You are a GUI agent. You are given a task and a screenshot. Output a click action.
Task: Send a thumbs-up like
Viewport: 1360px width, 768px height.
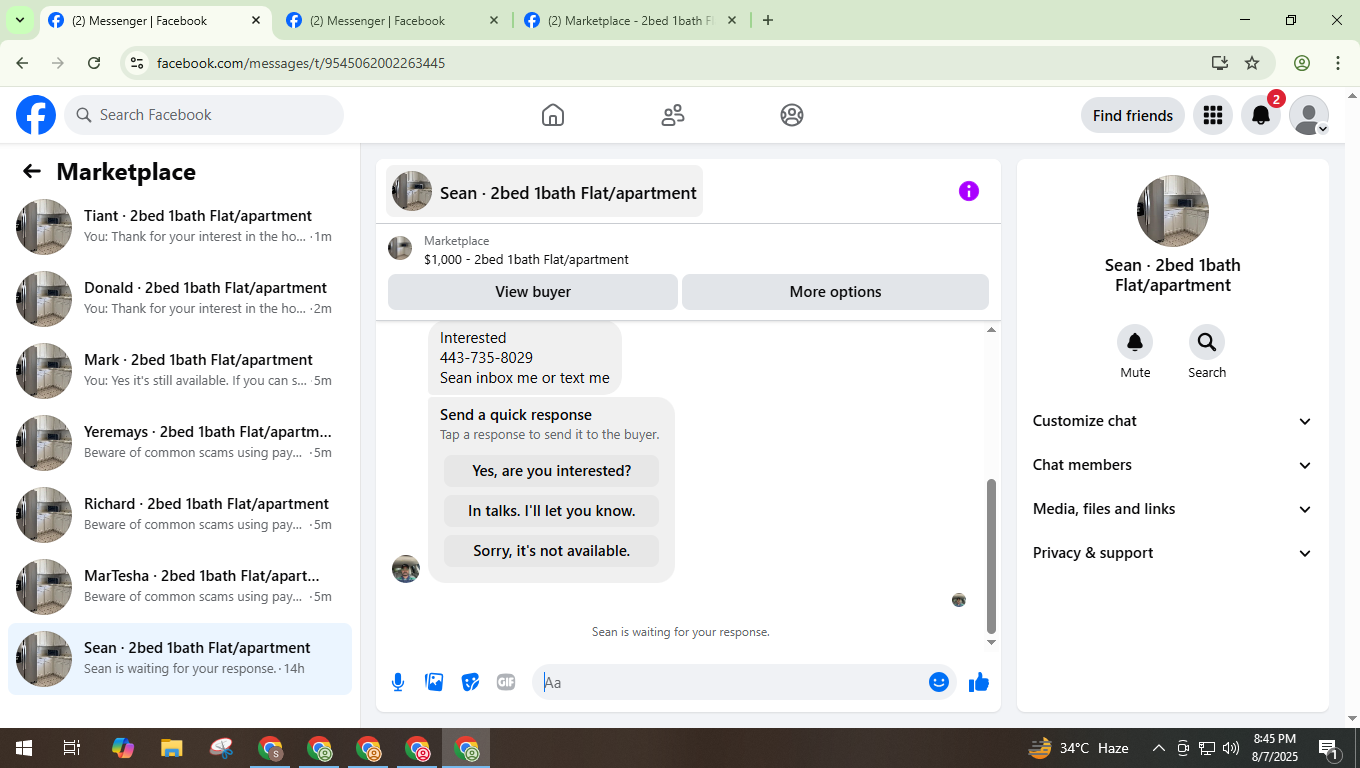coord(979,682)
